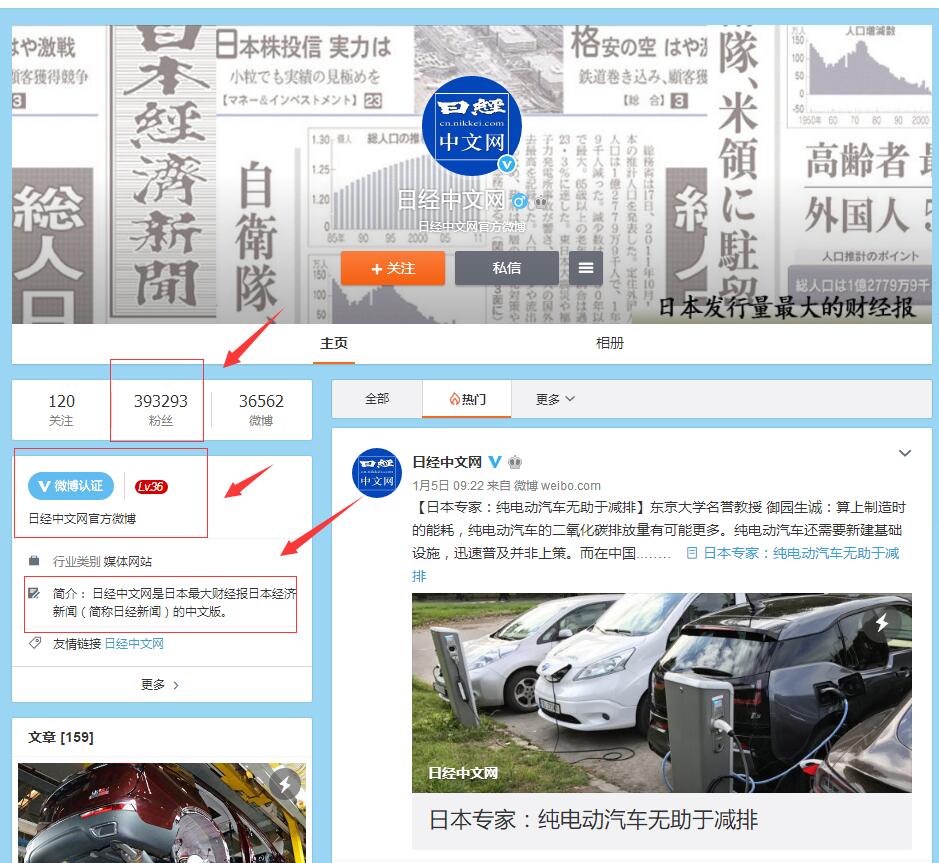The image size is (939, 863).
Task: Click the 日经中文网官方微博 line under 微博认证
Action: coord(82,519)
